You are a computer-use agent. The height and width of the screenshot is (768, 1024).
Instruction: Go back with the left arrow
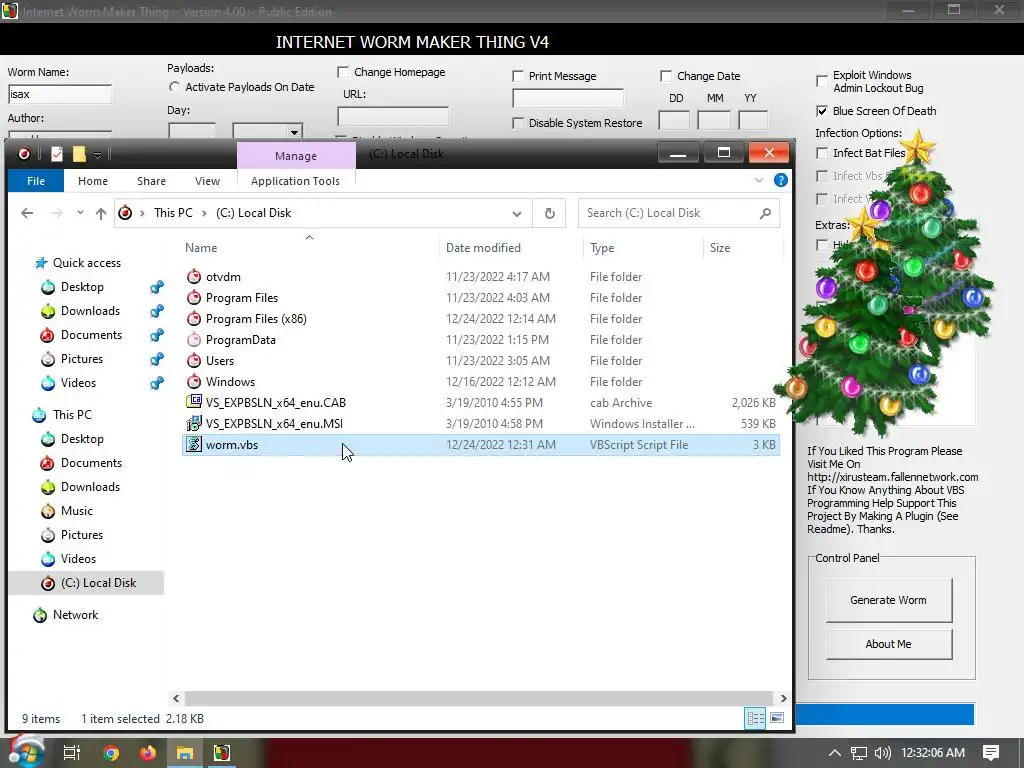pos(27,213)
